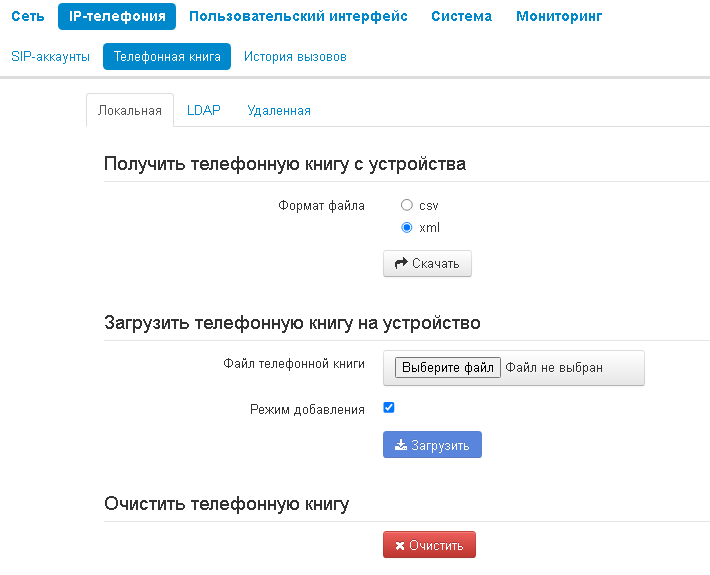Click the Файл телефонной книги label
Screen dimensions: 710x575
point(294,364)
